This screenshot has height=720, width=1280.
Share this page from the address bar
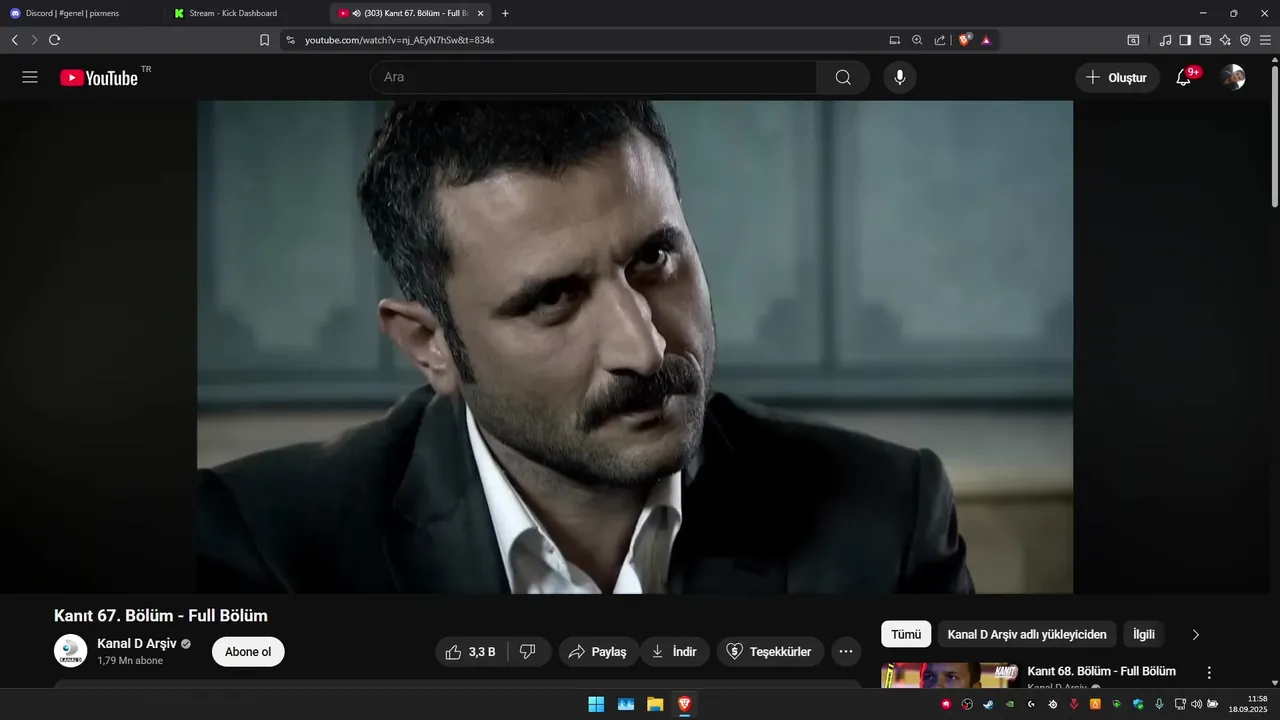(x=940, y=40)
